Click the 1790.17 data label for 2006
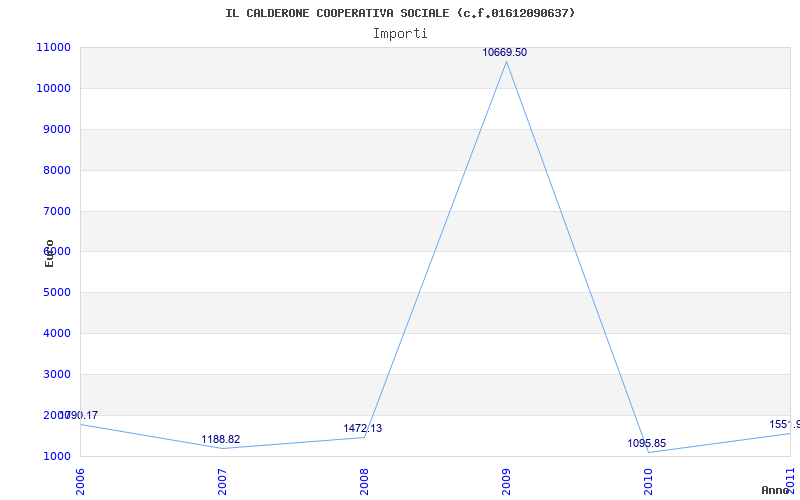The height and width of the screenshot is (500, 800). 79,415
